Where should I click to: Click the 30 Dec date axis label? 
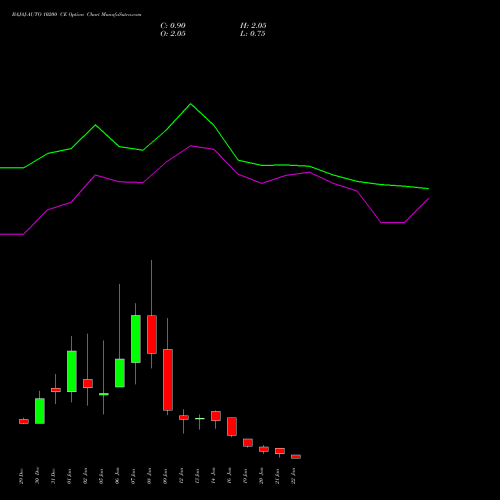[38, 476]
